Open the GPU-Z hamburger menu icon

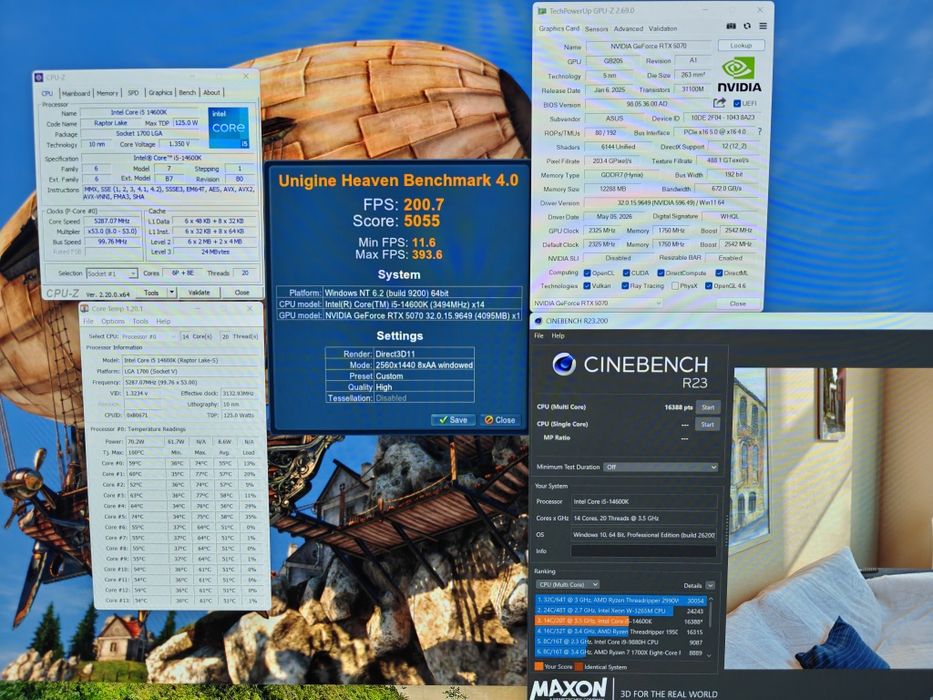point(763,26)
